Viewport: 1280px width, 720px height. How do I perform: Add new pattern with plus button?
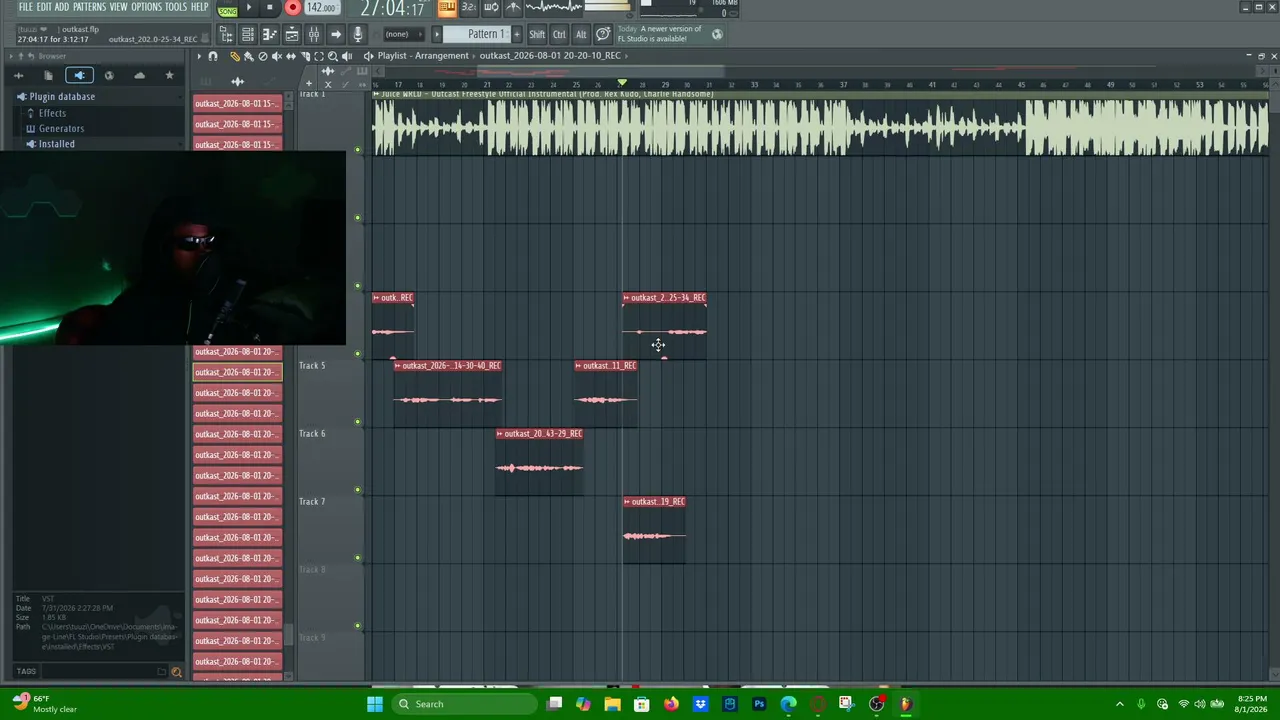tap(516, 34)
